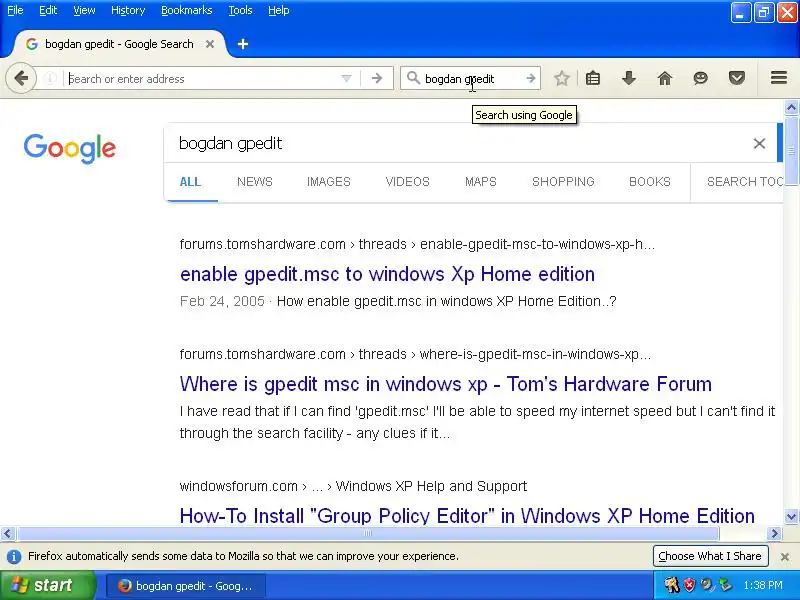Click the info icon in notification bar
The height and width of the screenshot is (600, 800).
(14, 556)
